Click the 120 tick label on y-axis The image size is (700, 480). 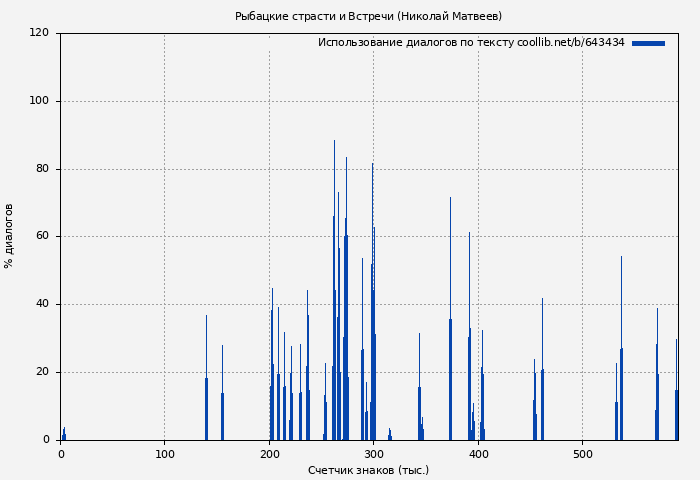pyautogui.click(x=39, y=33)
